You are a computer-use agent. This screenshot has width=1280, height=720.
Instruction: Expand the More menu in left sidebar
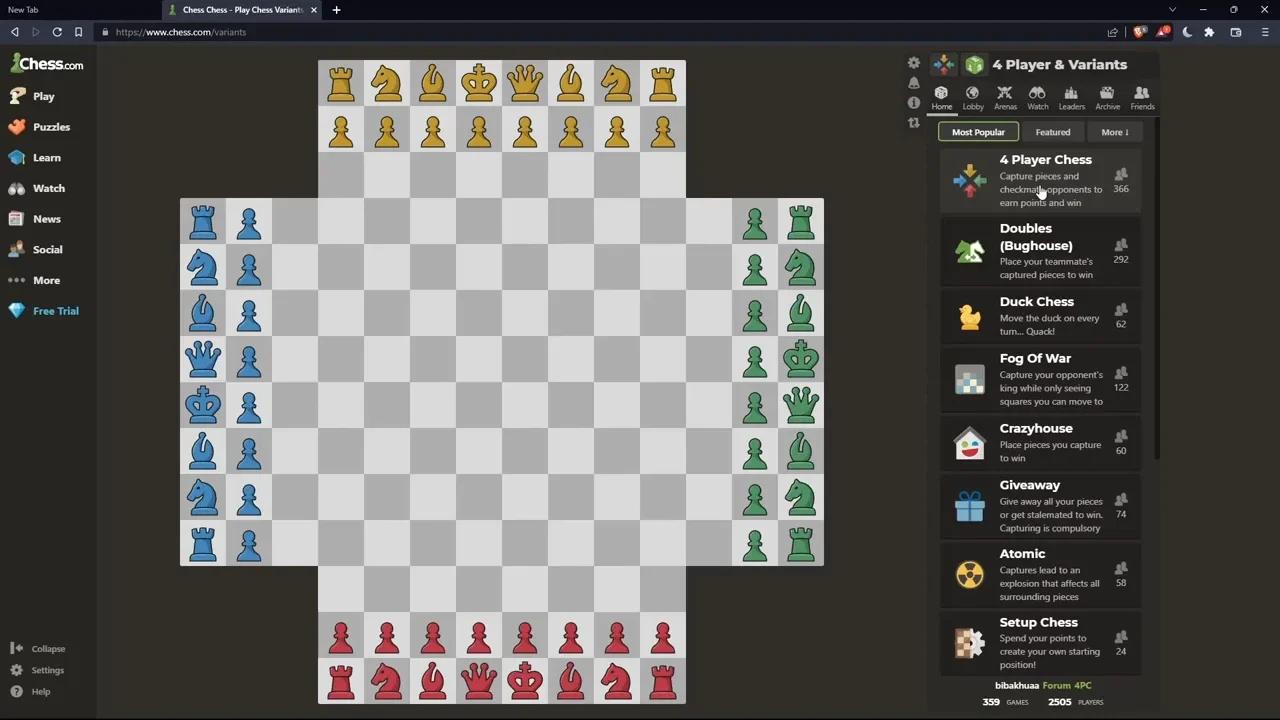coord(34,280)
